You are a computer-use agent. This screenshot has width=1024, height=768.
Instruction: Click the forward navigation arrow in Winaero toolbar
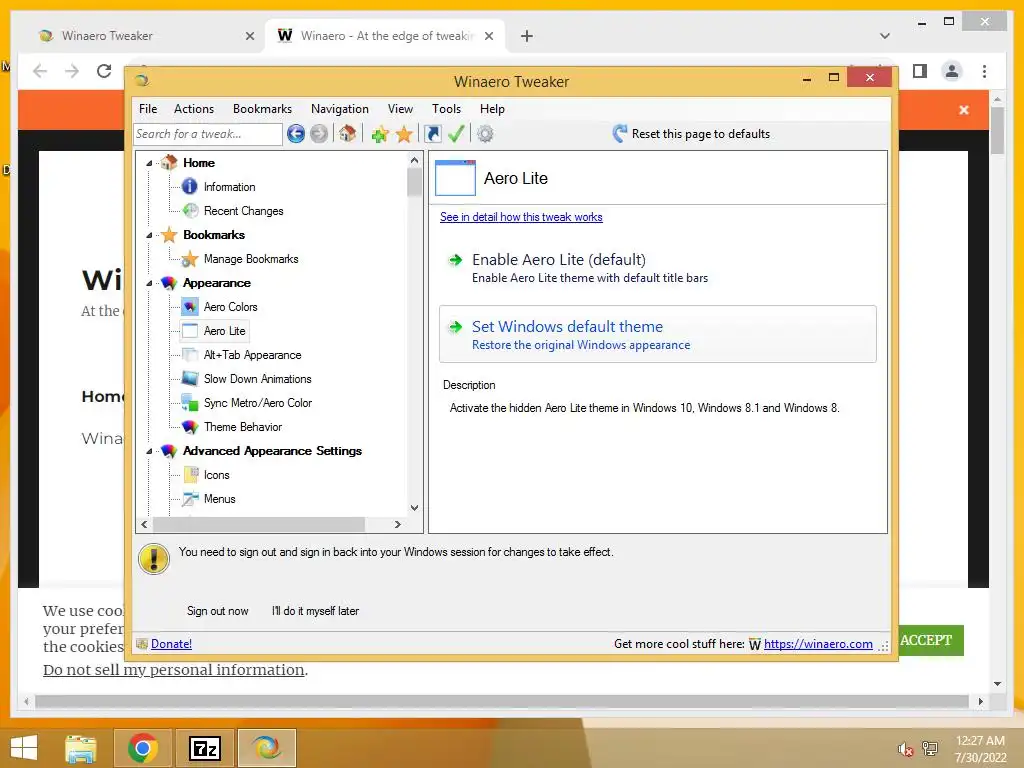(319, 134)
